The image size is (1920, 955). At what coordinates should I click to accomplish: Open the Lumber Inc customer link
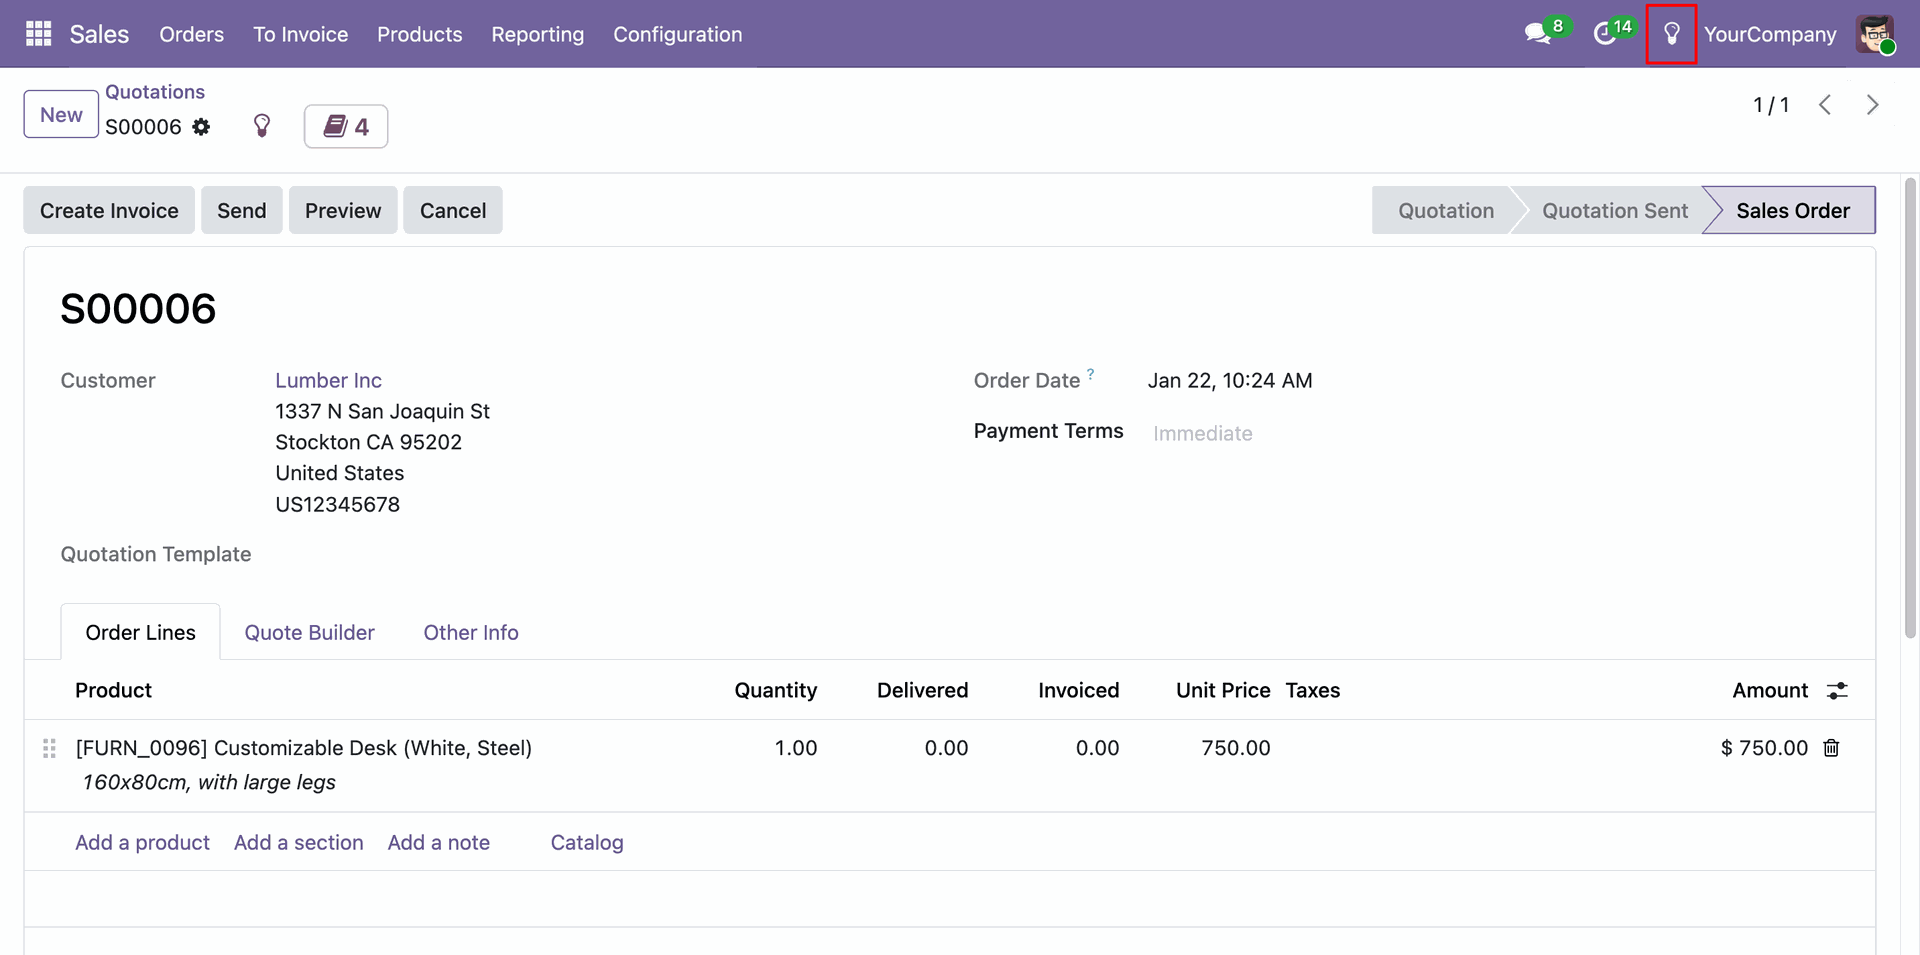click(x=328, y=381)
